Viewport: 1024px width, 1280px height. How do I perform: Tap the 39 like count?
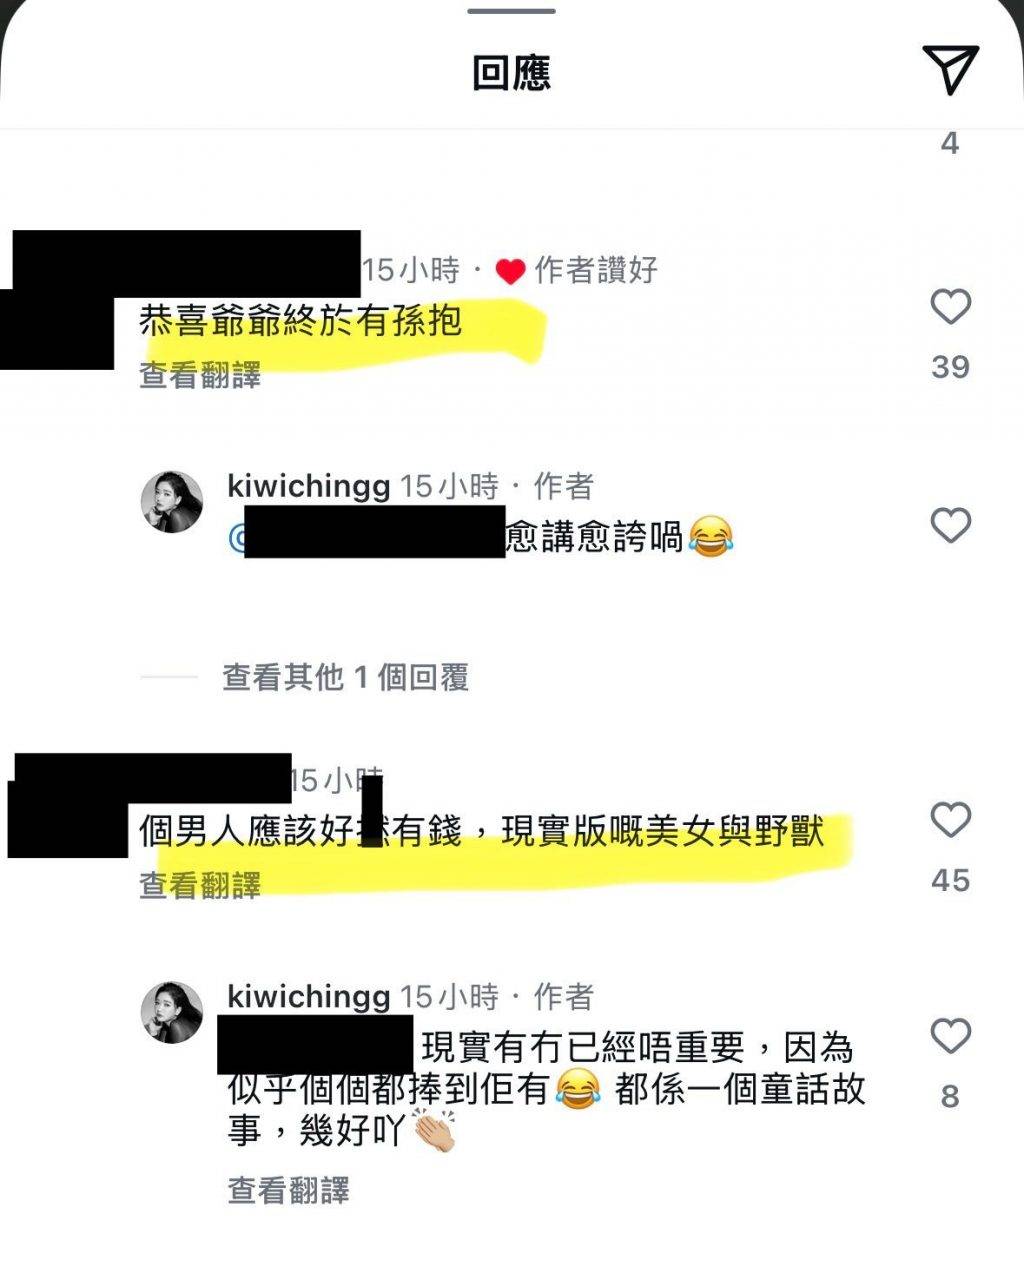click(x=950, y=367)
